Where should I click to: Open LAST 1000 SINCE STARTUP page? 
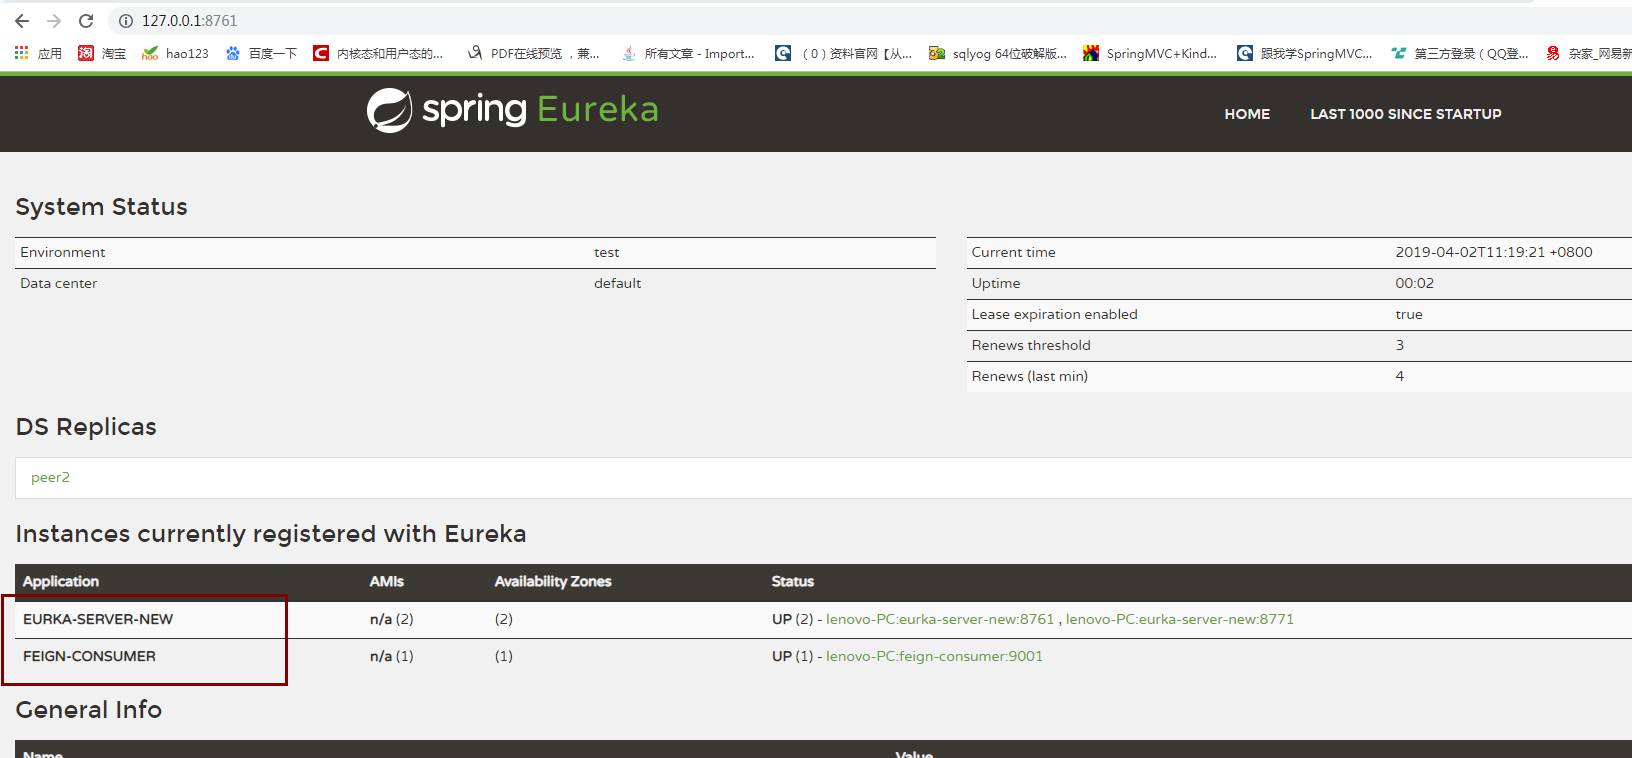point(1405,114)
